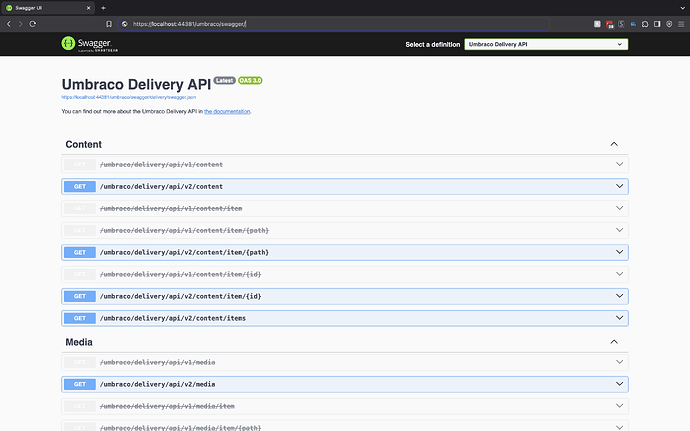Open the Select a definition dropdown
The width and height of the screenshot is (690, 431).
pos(546,44)
